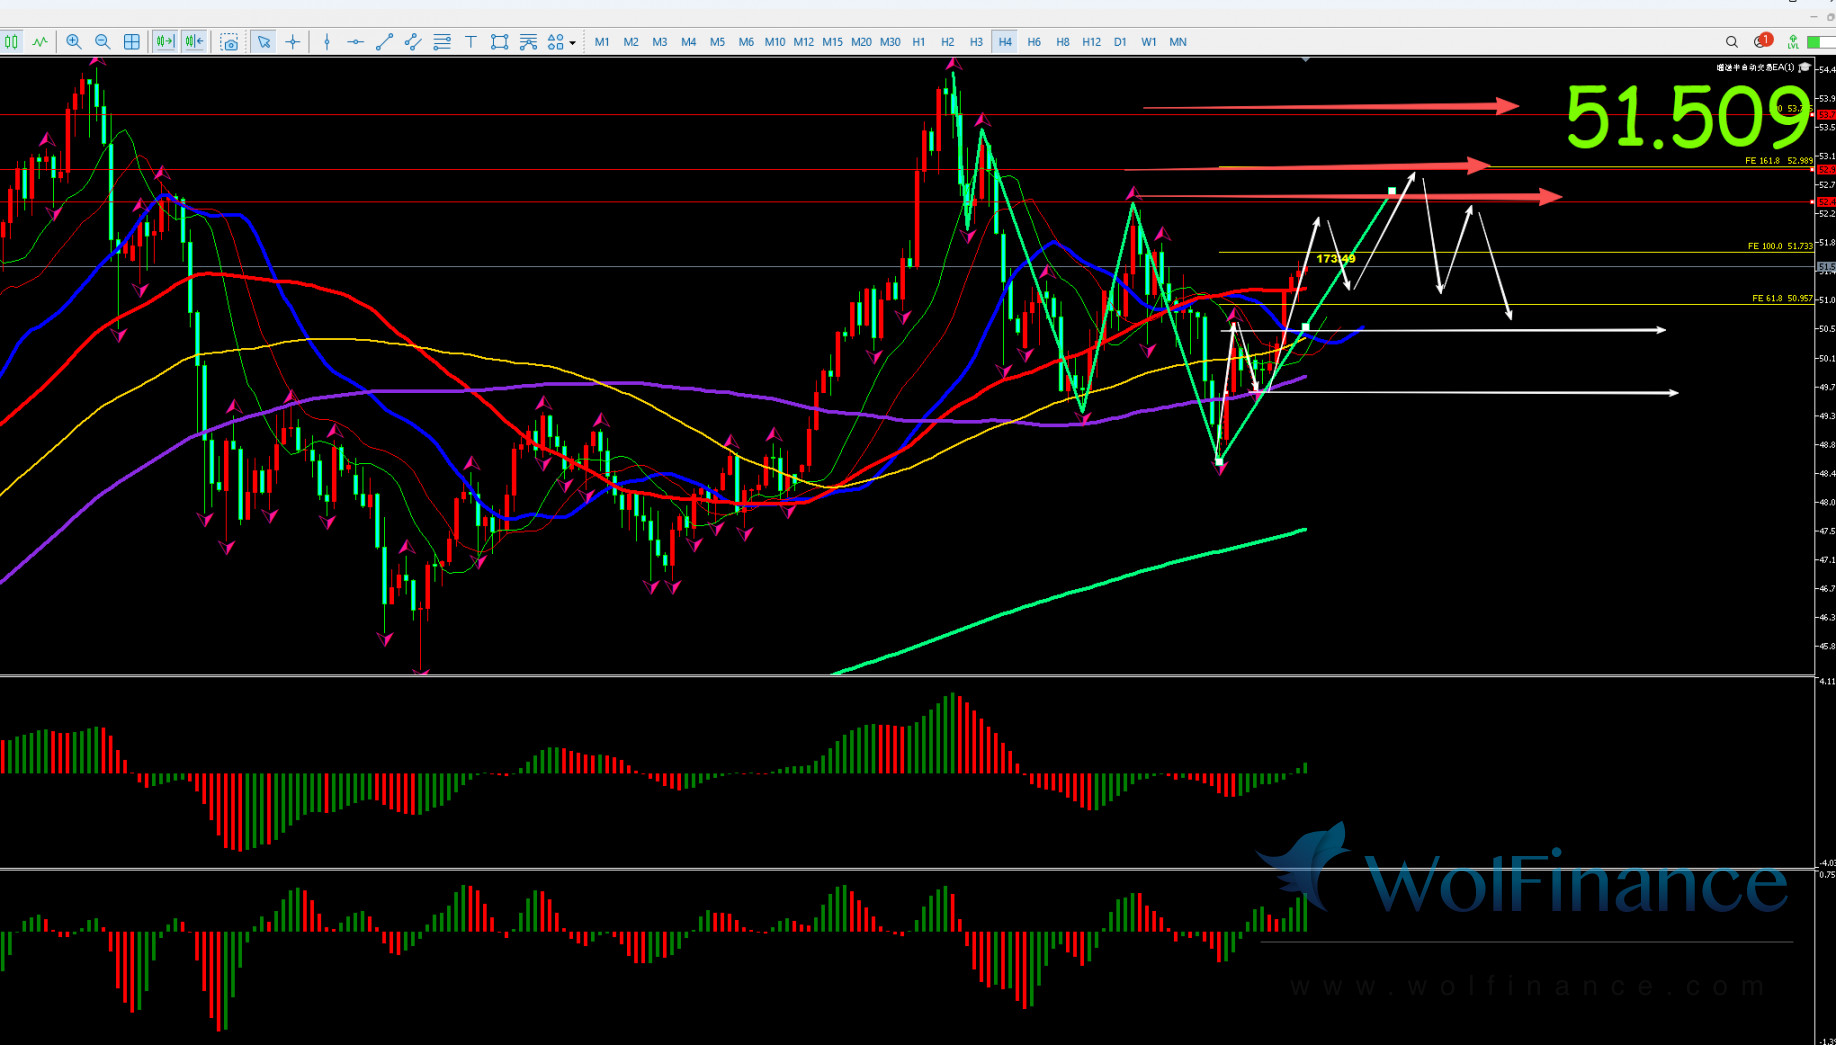Select the W1 timeframe button
Image resolution: width=1836 pixels, height=1045 pixels.
(x=1148, y=42)
